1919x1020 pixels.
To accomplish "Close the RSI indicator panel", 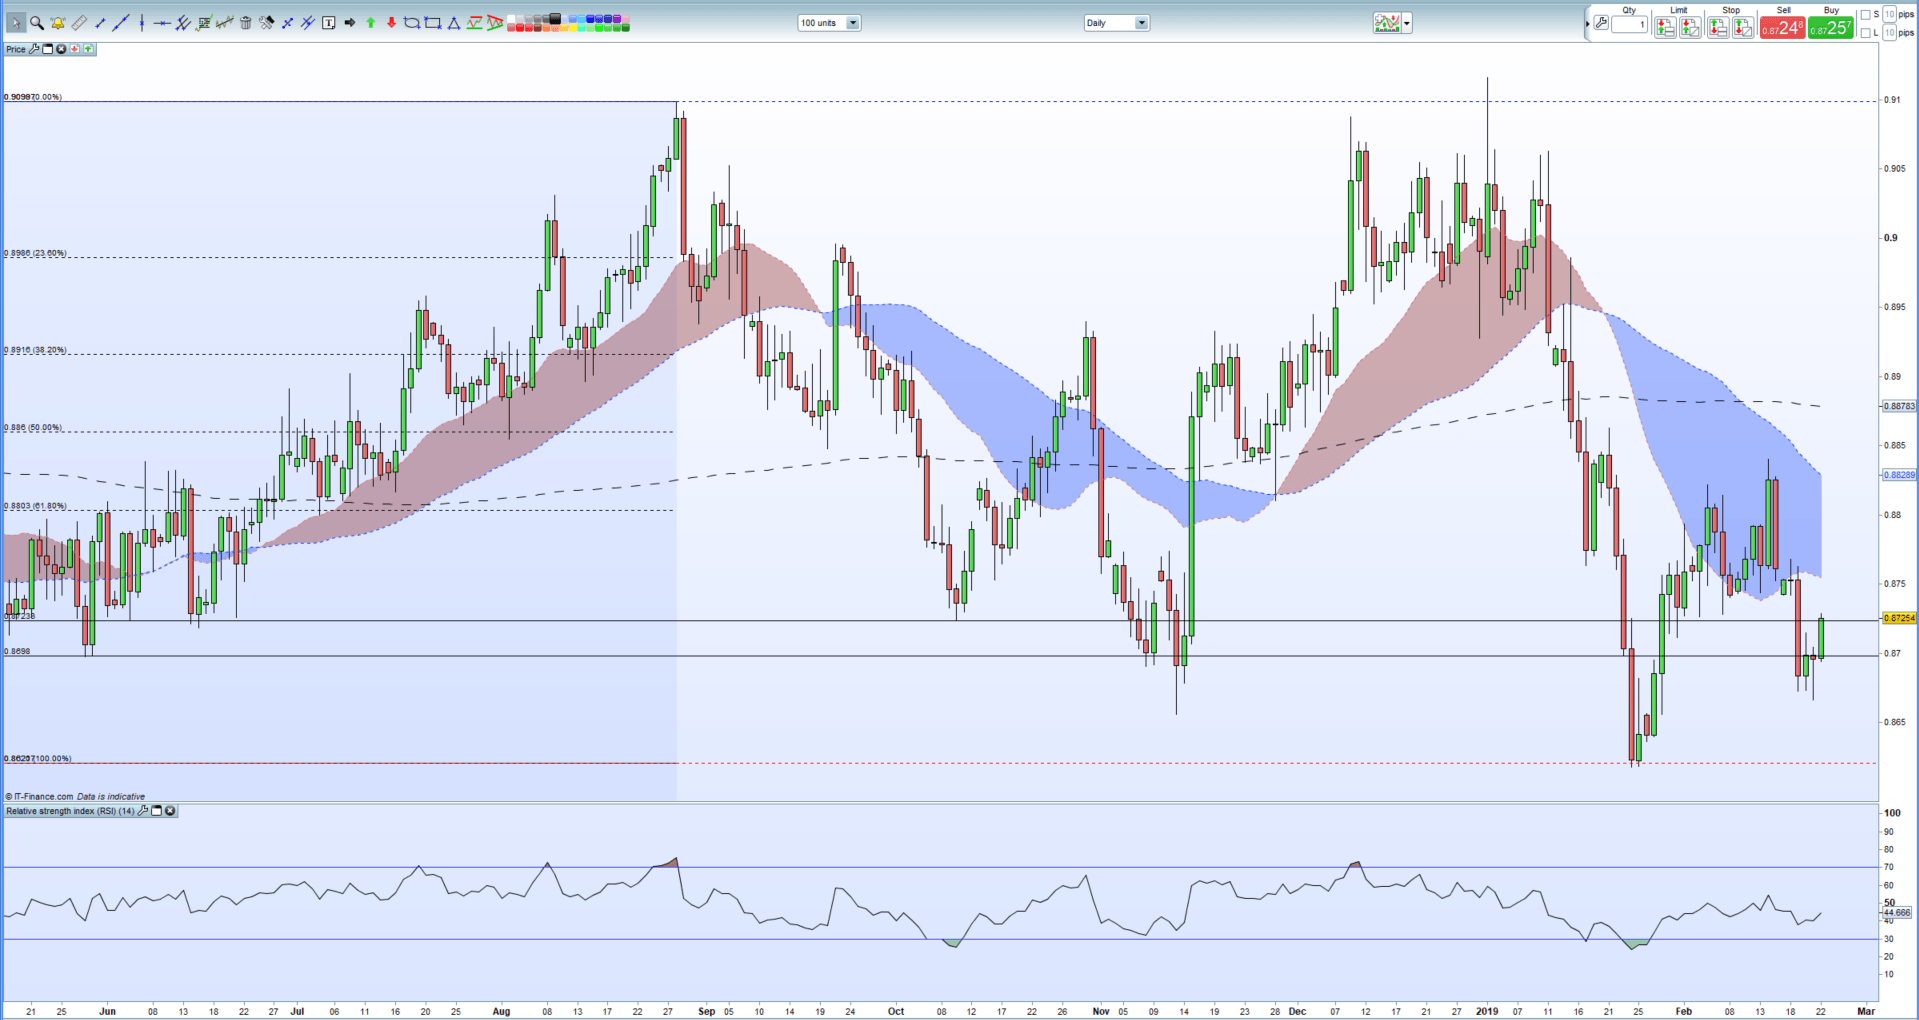I will [170, 811].
